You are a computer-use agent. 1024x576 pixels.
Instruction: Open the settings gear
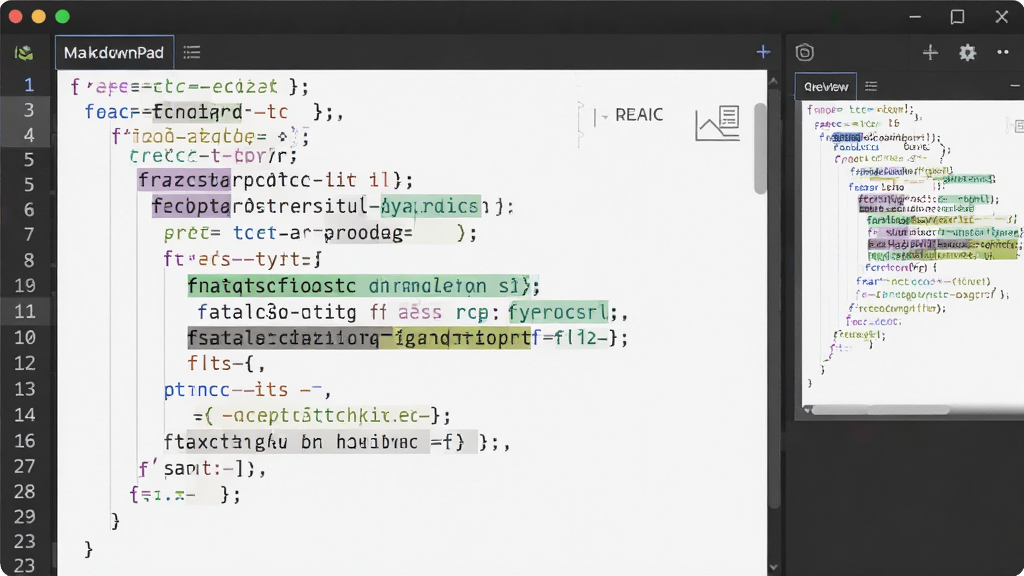pos(967,52)
